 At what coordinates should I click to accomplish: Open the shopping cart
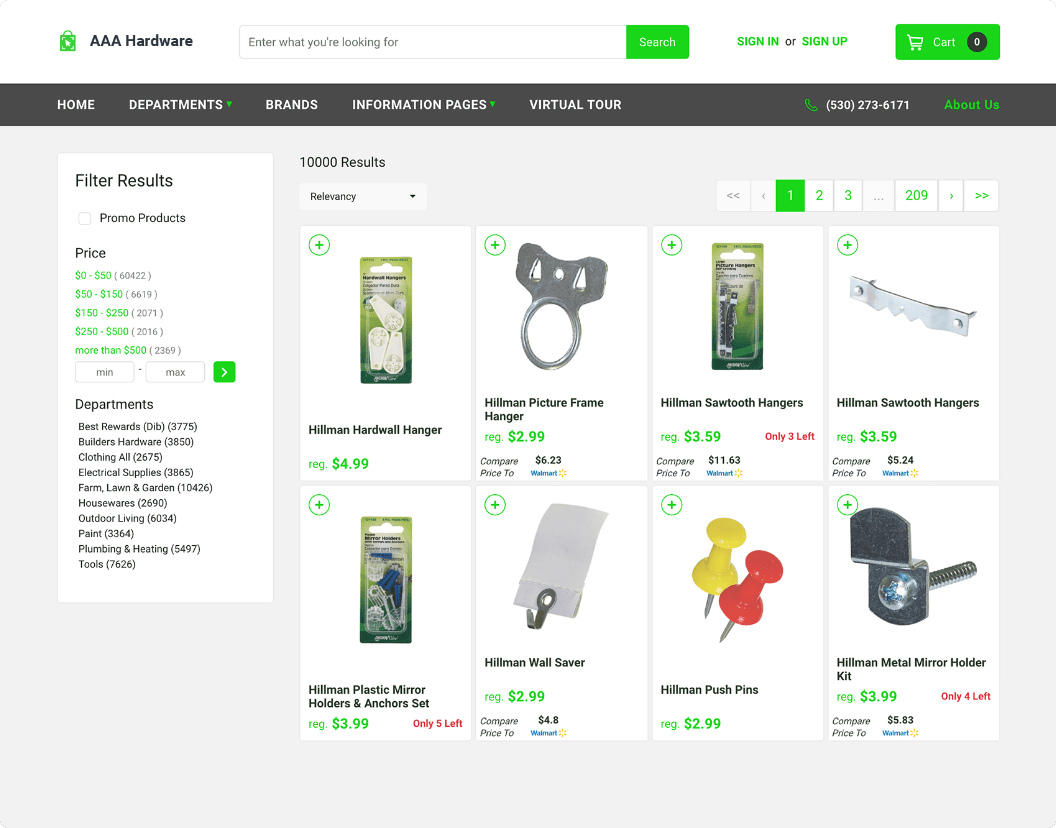pos(946,42)
